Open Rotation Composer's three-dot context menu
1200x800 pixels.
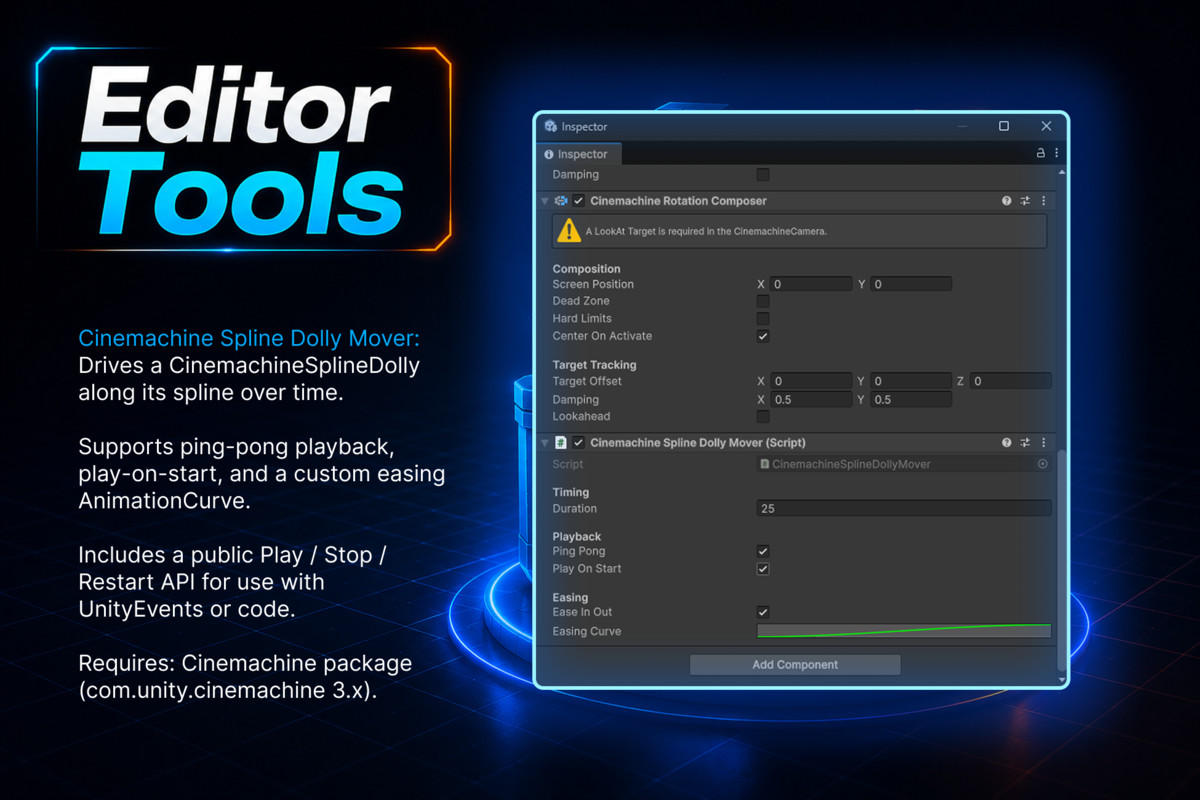[1043, 201]
